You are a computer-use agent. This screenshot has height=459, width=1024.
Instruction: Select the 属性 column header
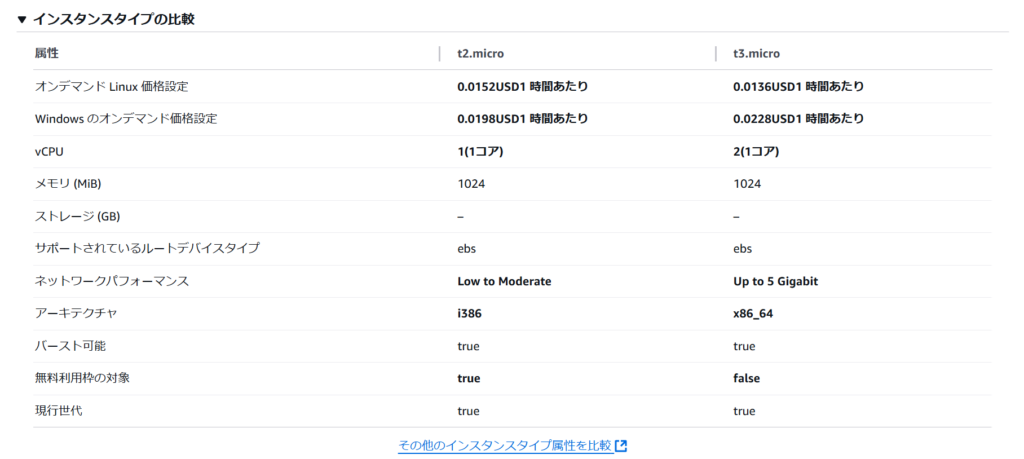[47, 53]
